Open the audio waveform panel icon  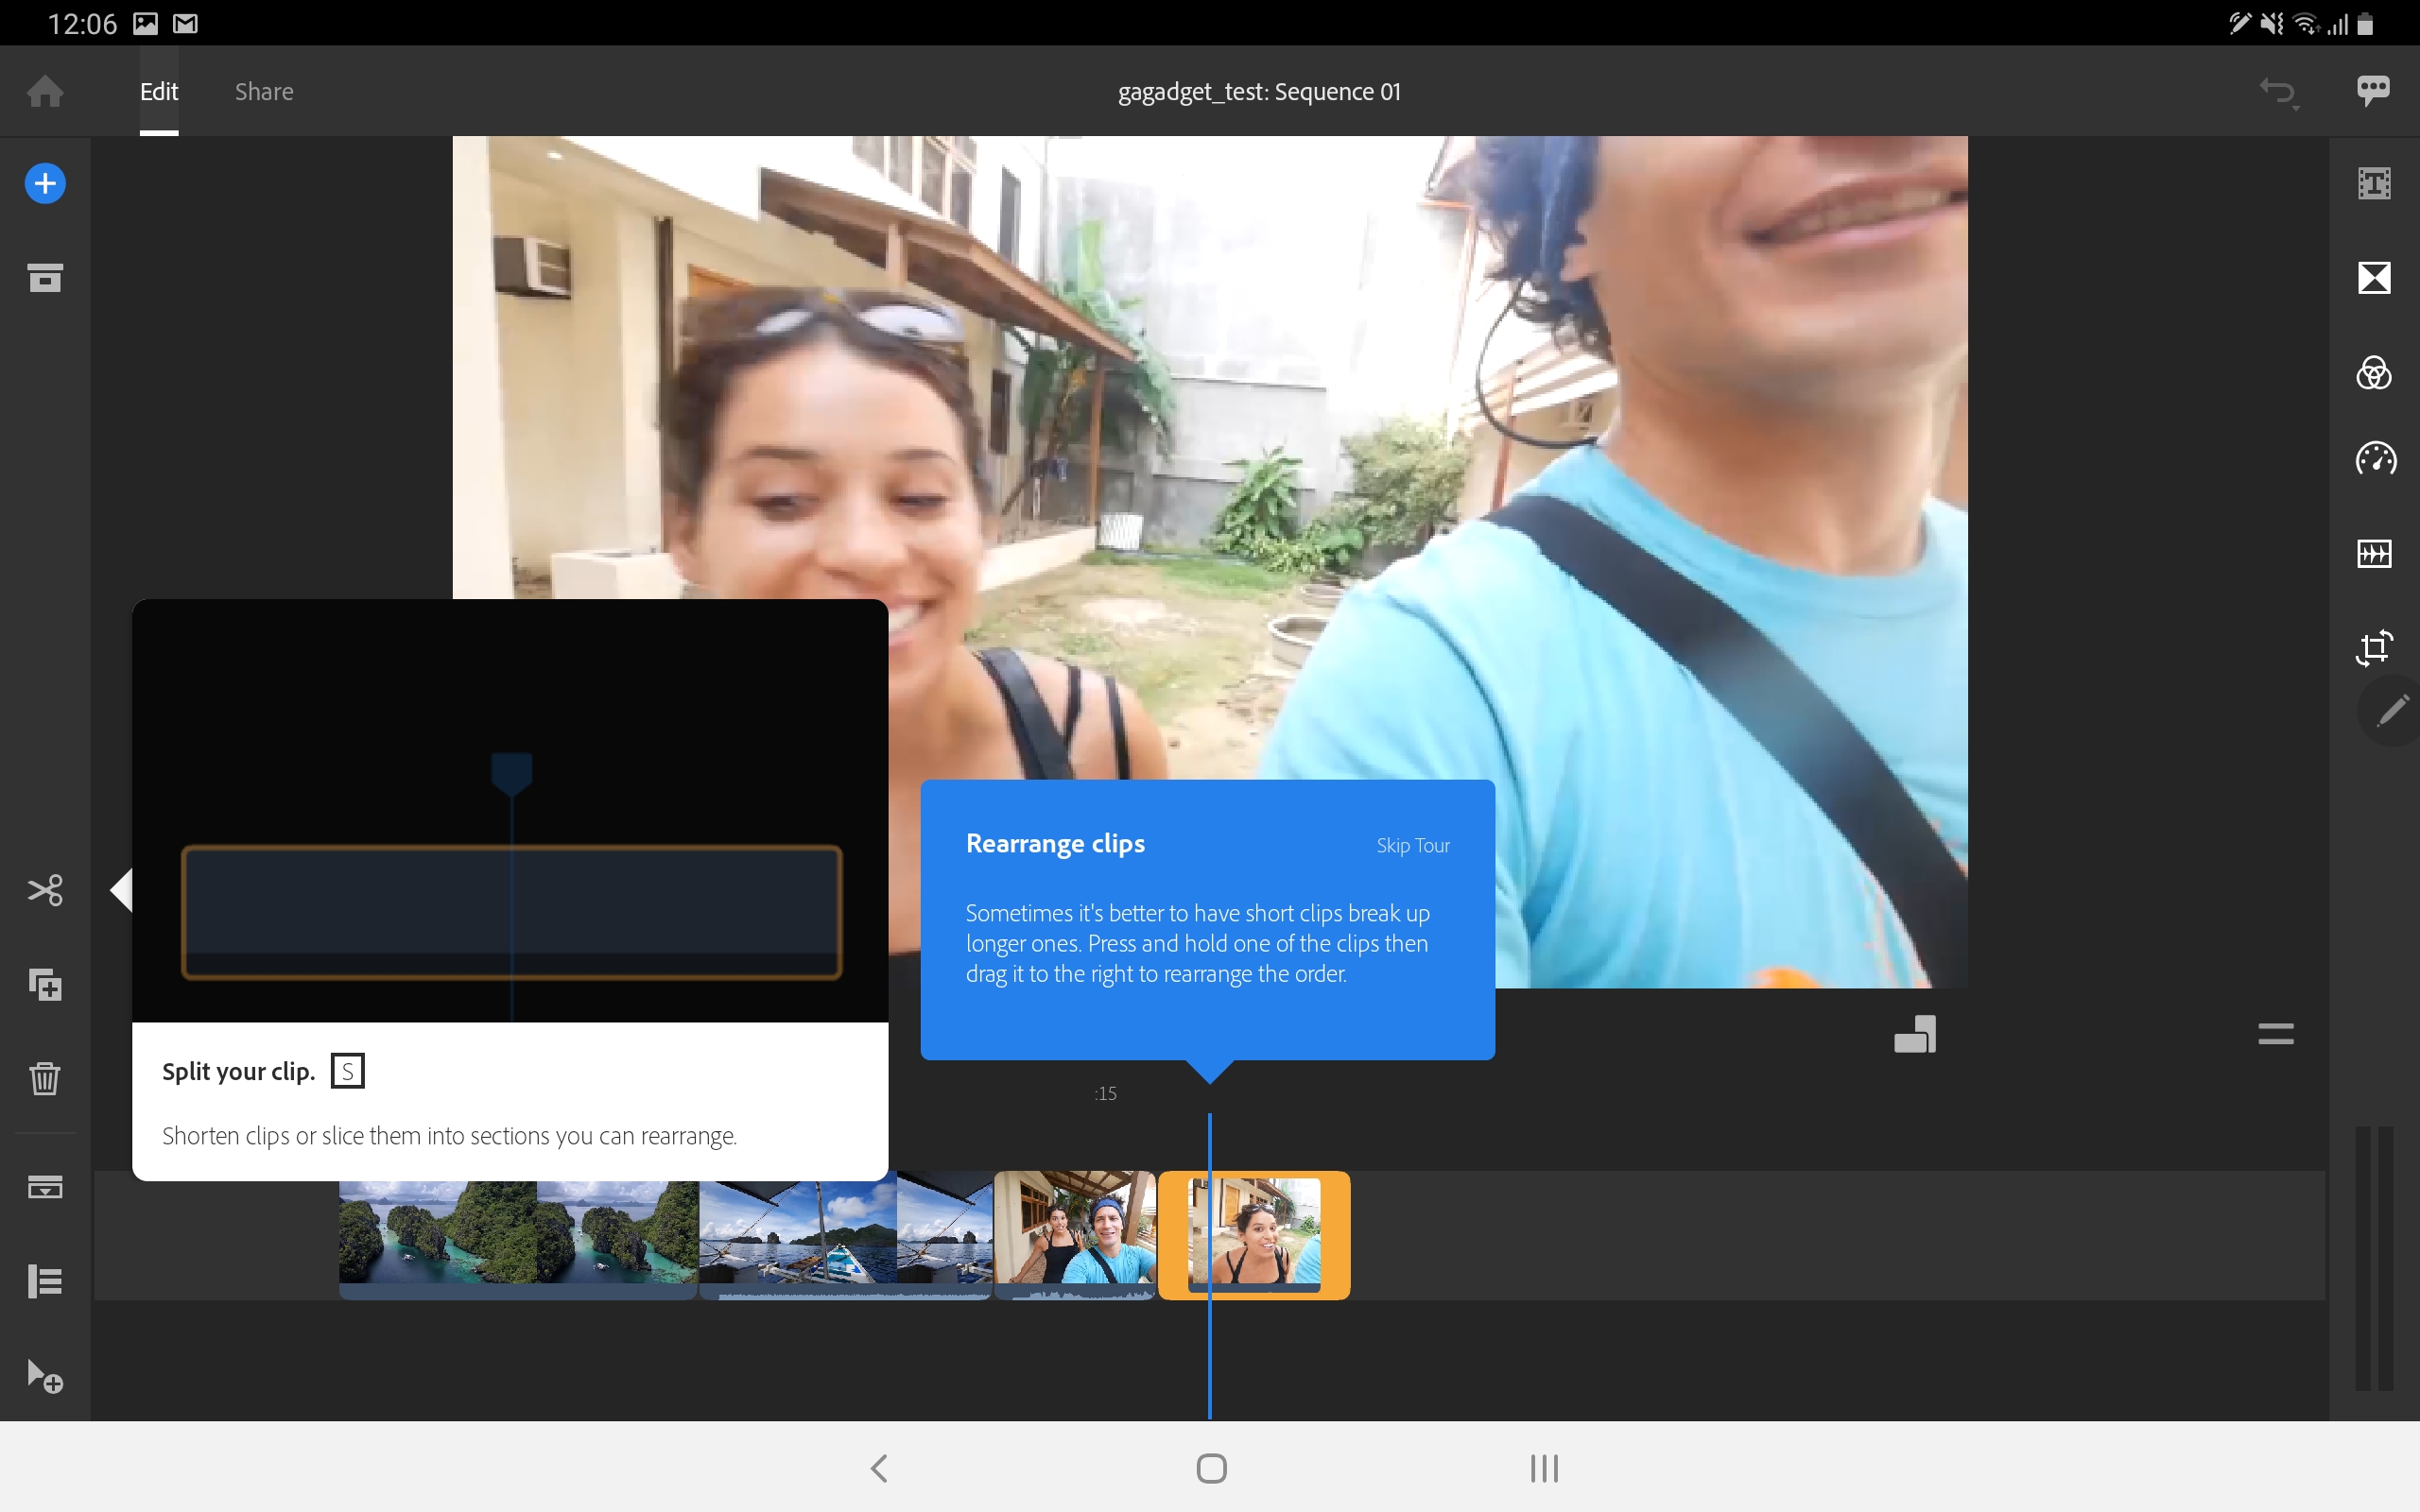point(2374,553)
